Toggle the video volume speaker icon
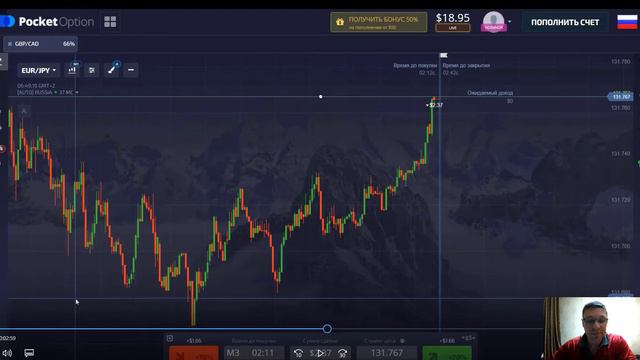The width and height of the screenshot is (640, 360). click(x=7, y=353)
